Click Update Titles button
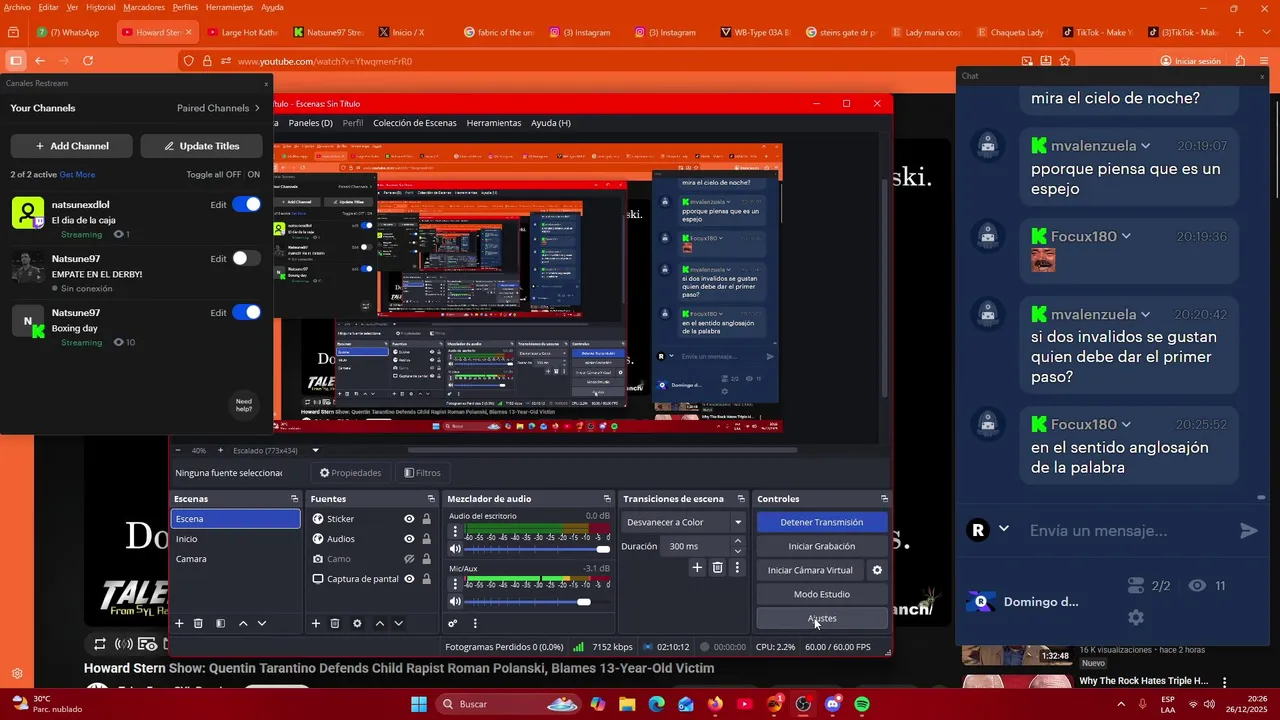This screenshot has width=1280, height=720. pyautogui.click(x=201, y=146)
